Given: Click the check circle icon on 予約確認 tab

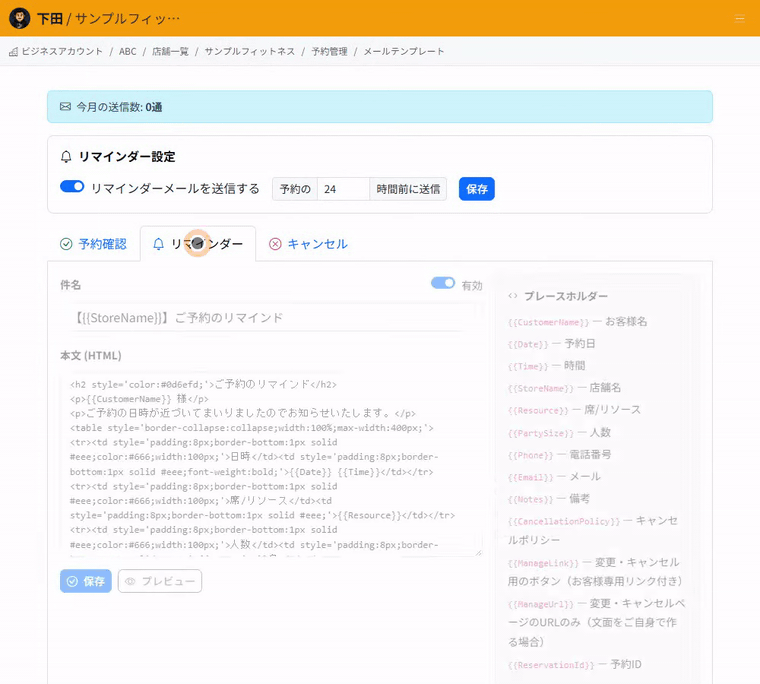Looking at the screenshot, I should pyautogui.click(x=66, y=244).
